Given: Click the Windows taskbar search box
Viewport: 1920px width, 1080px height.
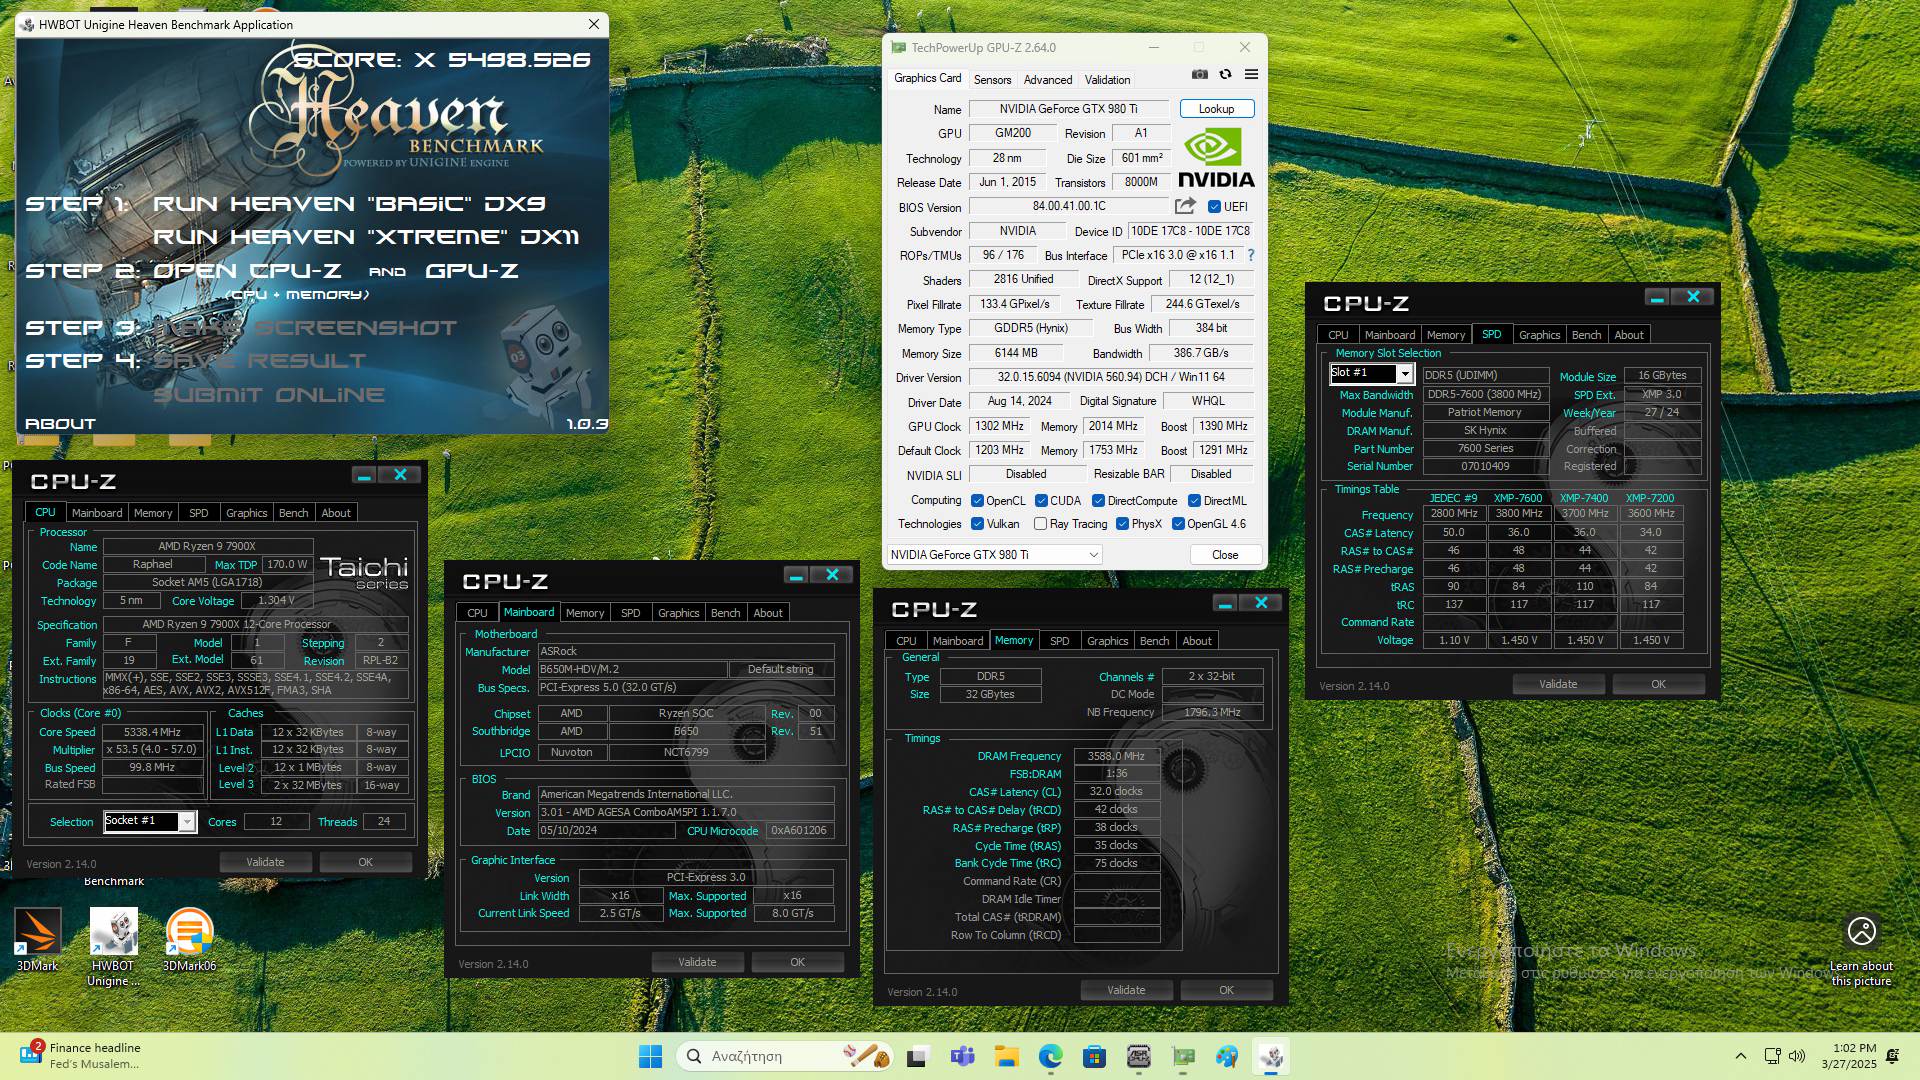Looking at the screenshot, I should click(x=784, y=1056).
